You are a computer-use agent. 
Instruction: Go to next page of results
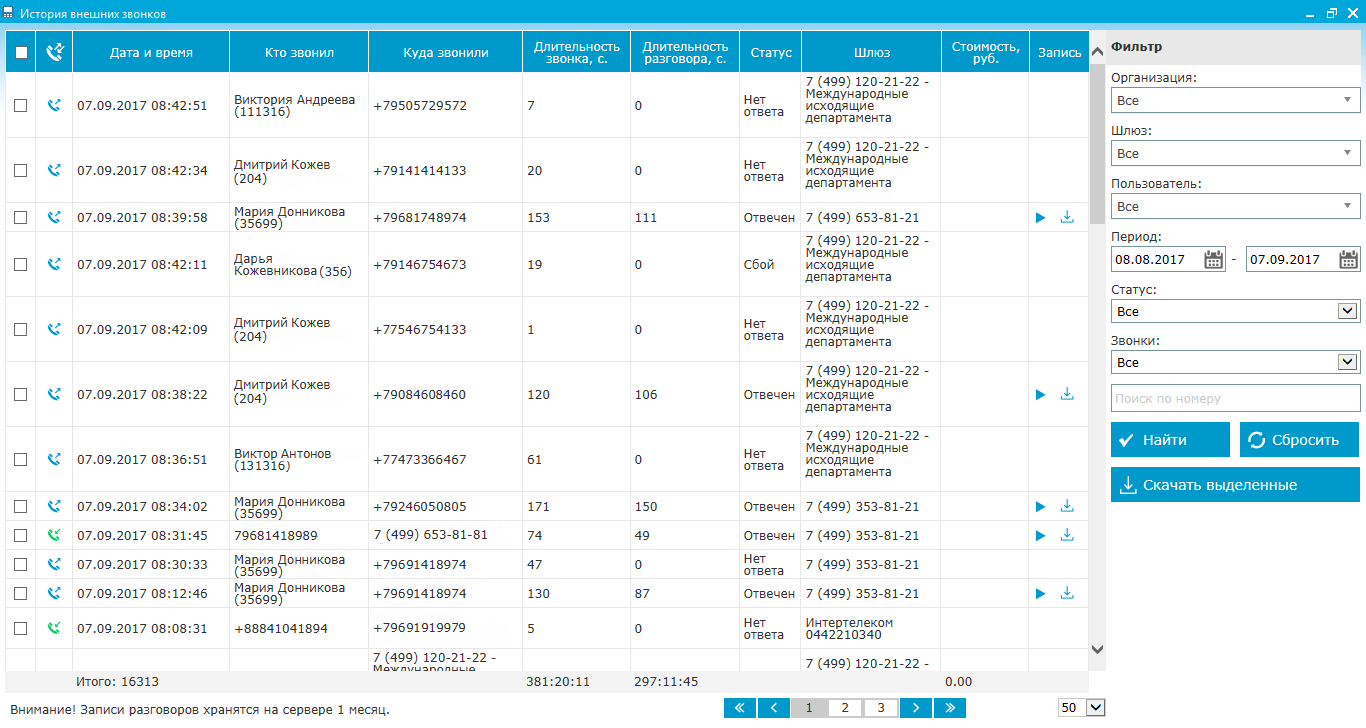(x=916, y=708)
